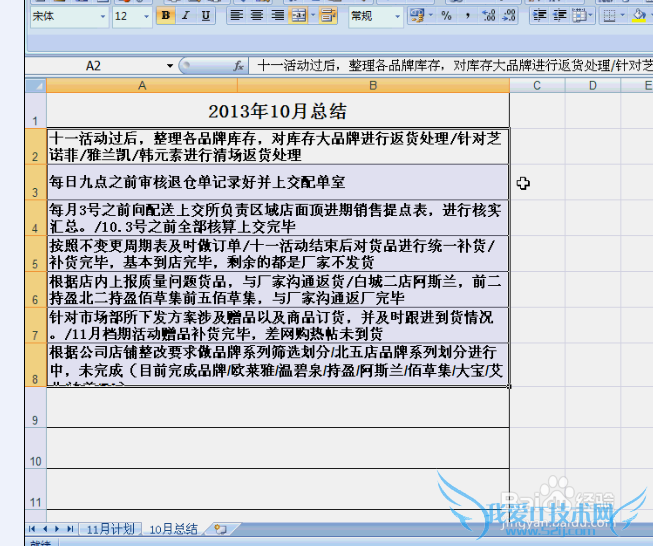Select cell 每日九点之前审核退仓单记录好并上交配单室
Viewport: 653px width, 546px height.
[x=278, y=182]
